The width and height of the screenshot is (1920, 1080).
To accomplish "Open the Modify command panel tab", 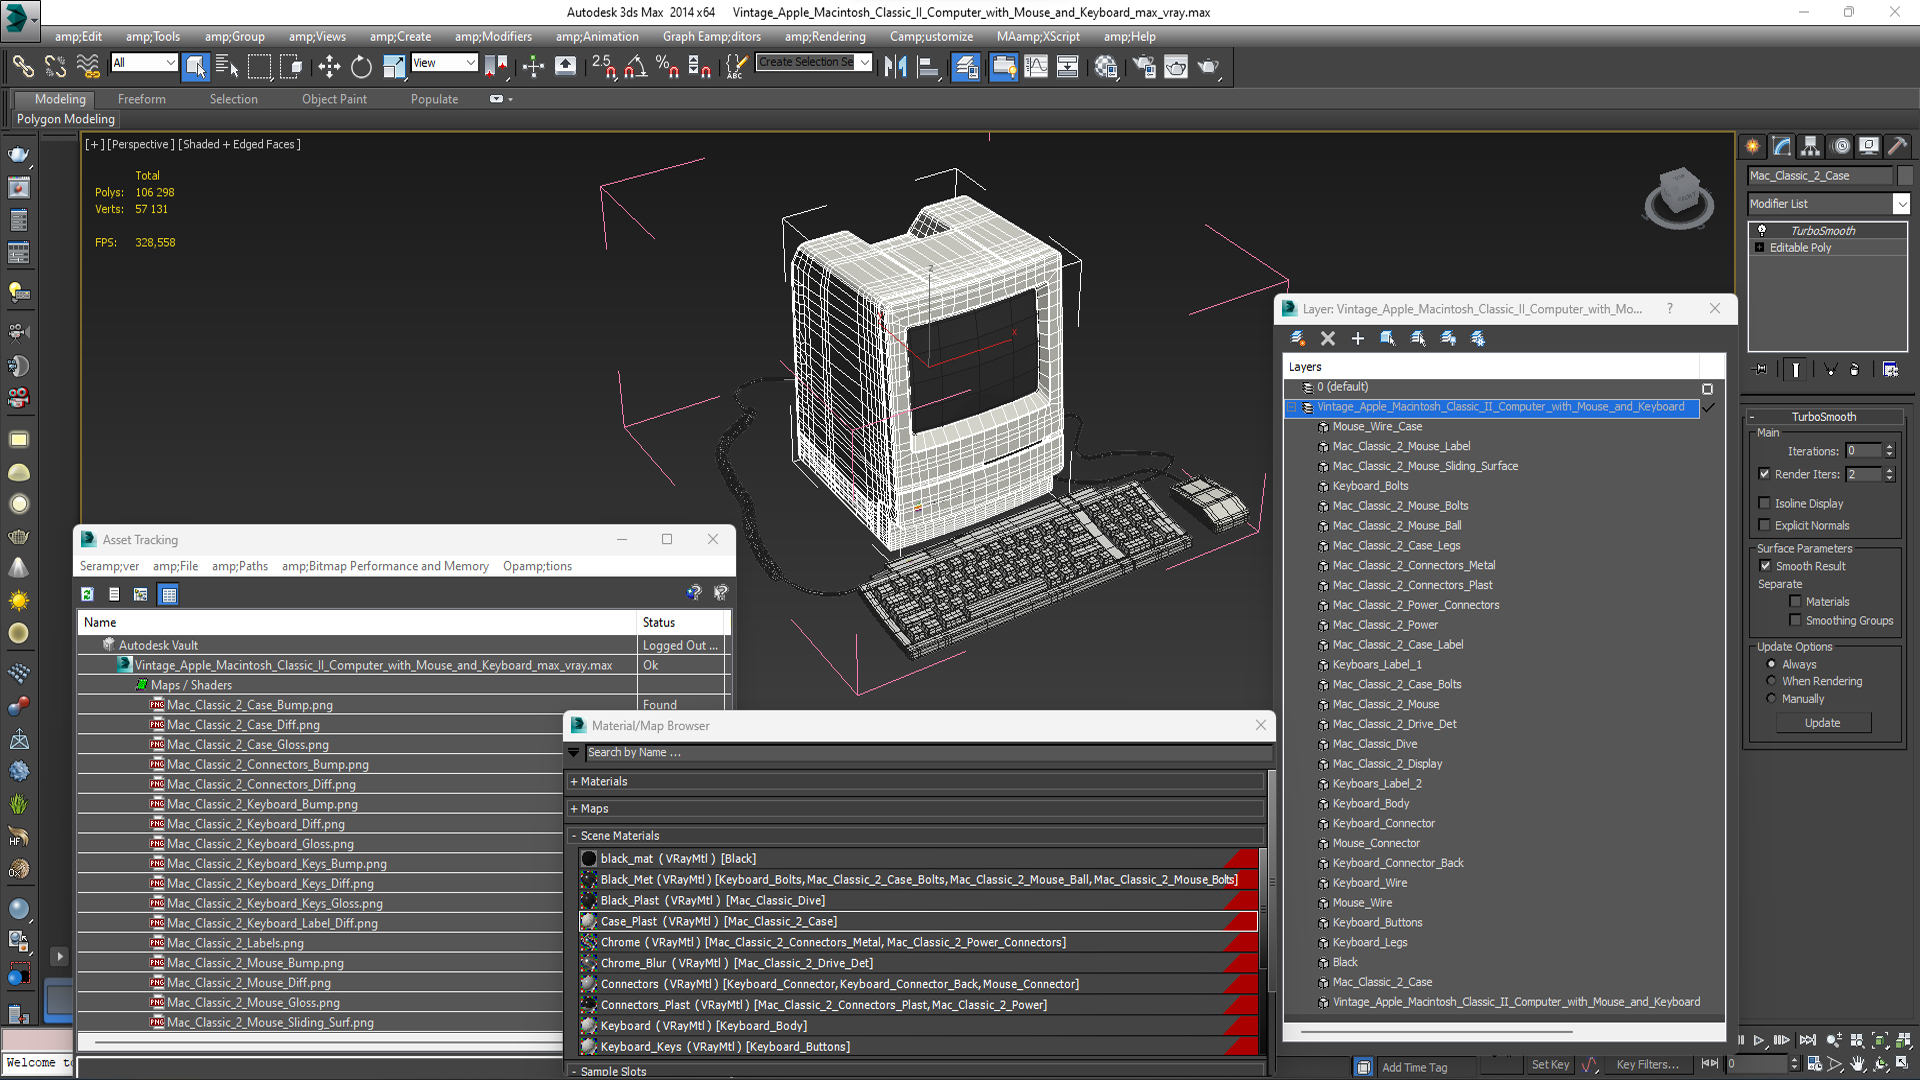I will pyautogui.click(x=1782, y=146).
